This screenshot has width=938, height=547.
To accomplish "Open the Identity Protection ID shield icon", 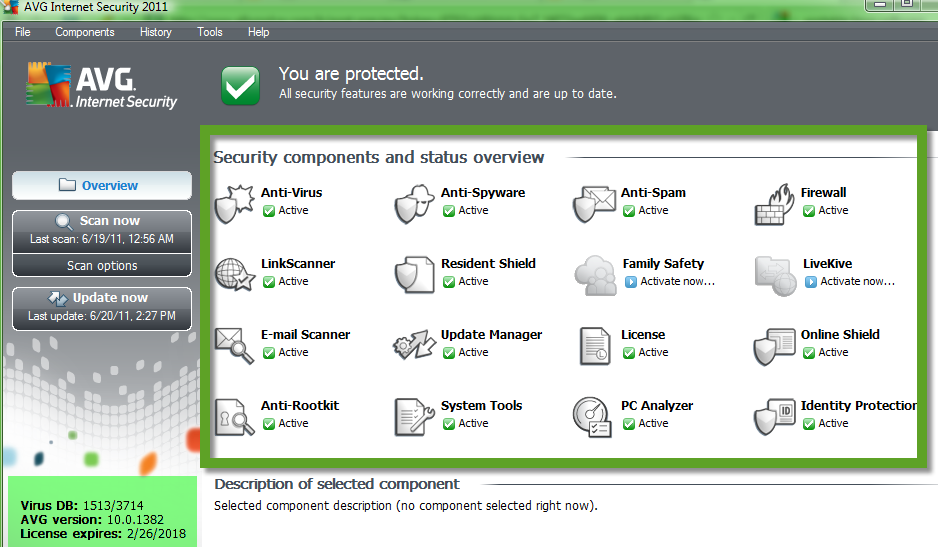I will (774, 417).
